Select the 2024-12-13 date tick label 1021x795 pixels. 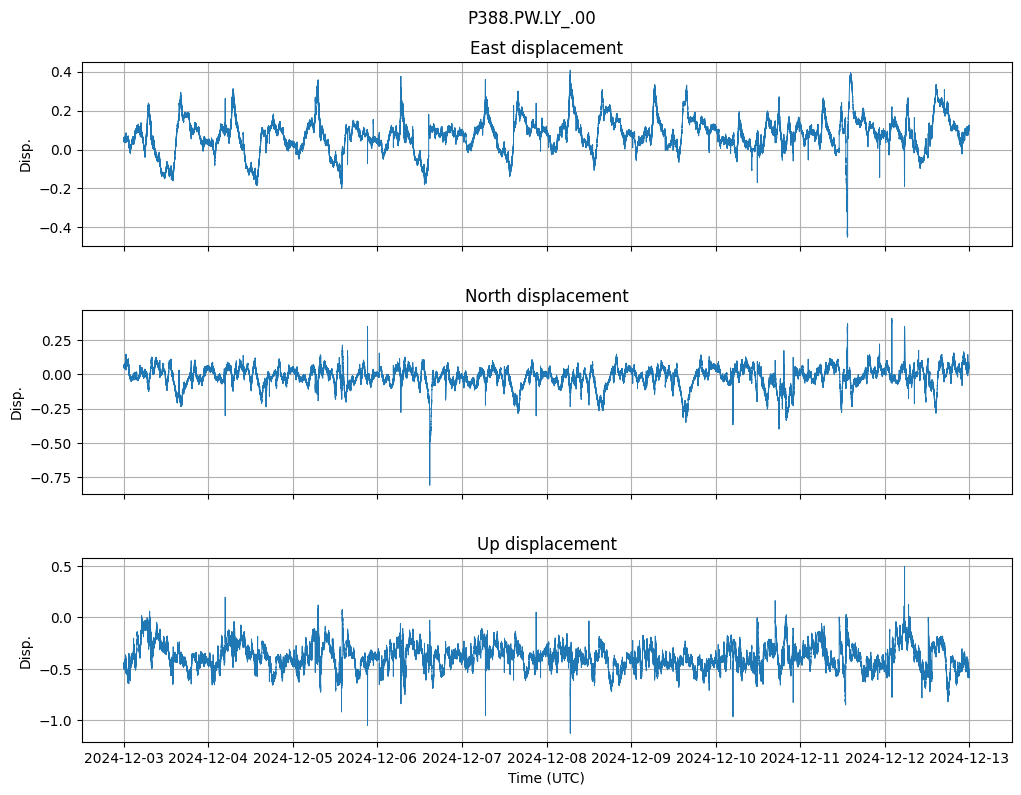[969, 758]
